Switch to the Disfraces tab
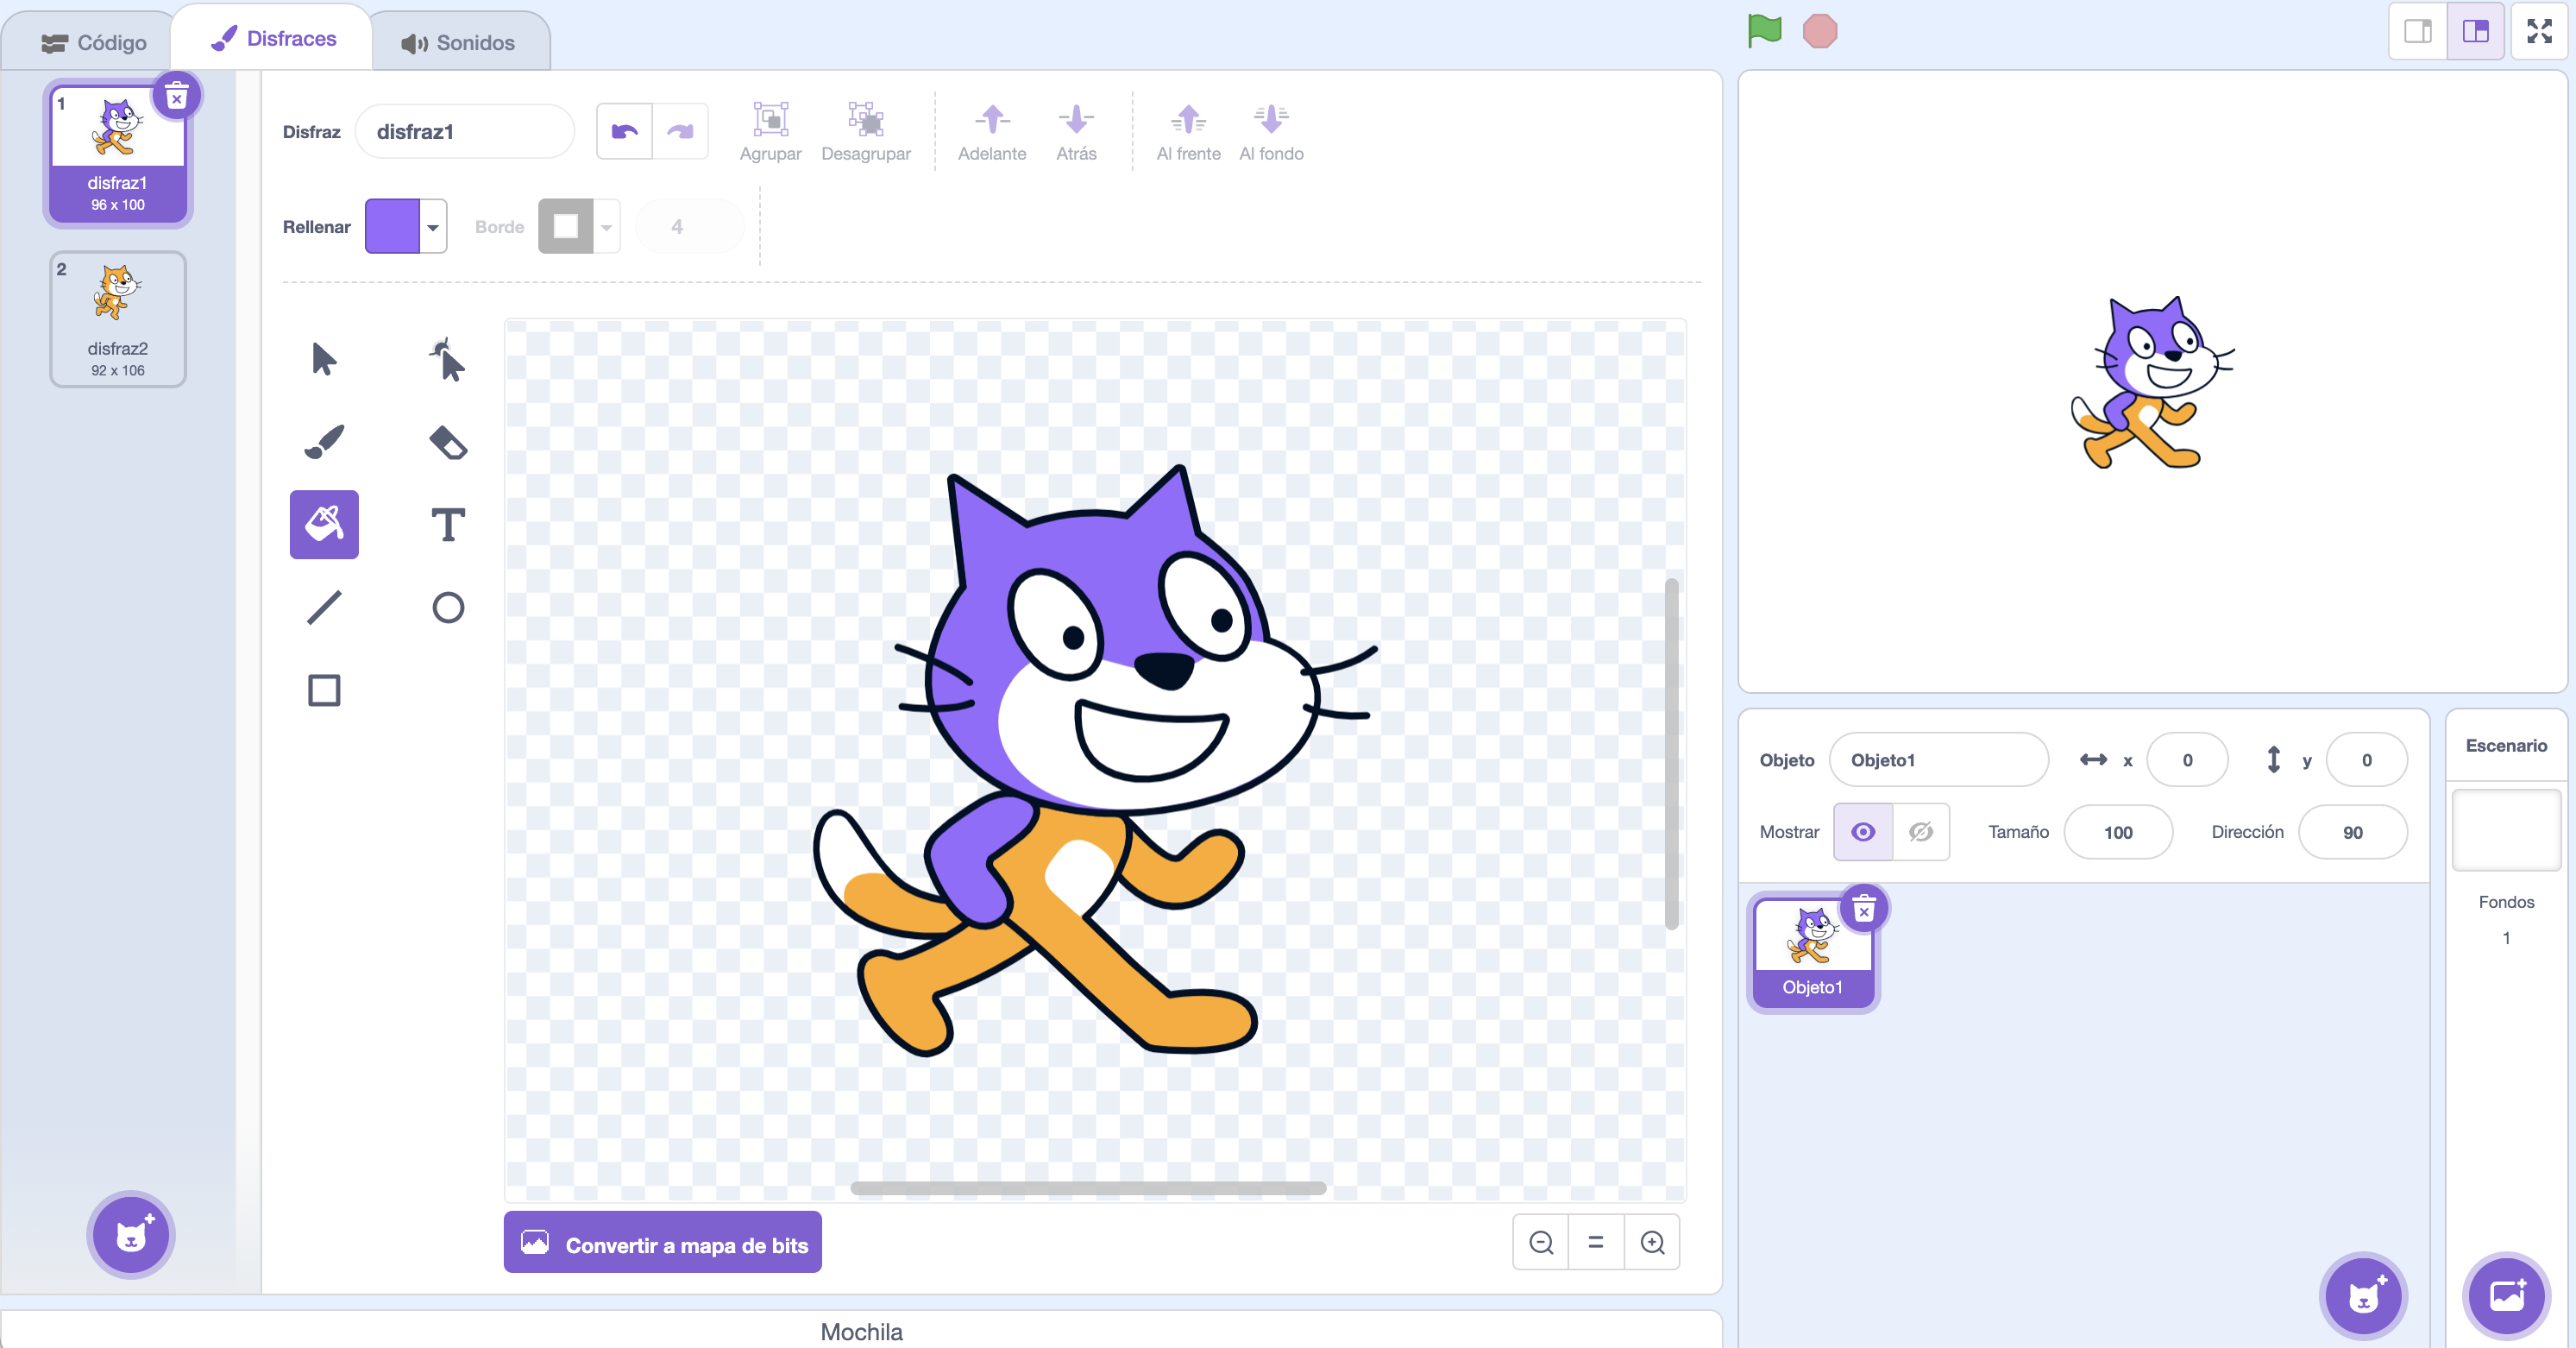The height and width of the screenshot is (1348, 2576). click(273, 38)
